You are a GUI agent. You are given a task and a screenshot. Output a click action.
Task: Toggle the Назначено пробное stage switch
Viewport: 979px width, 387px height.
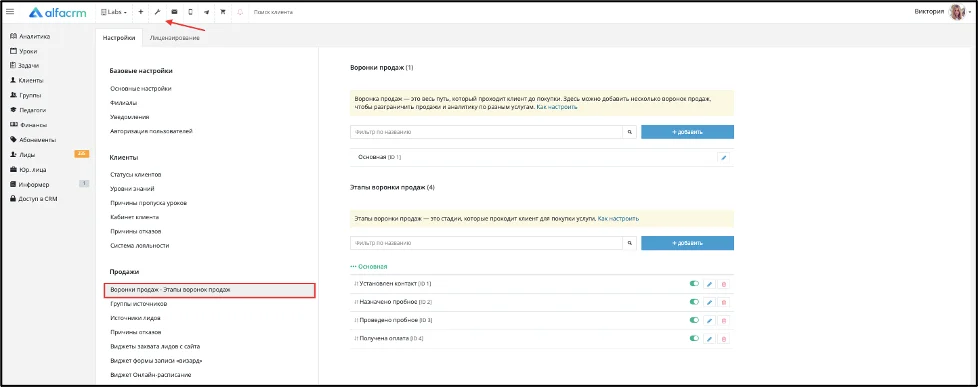click(694, 301)
